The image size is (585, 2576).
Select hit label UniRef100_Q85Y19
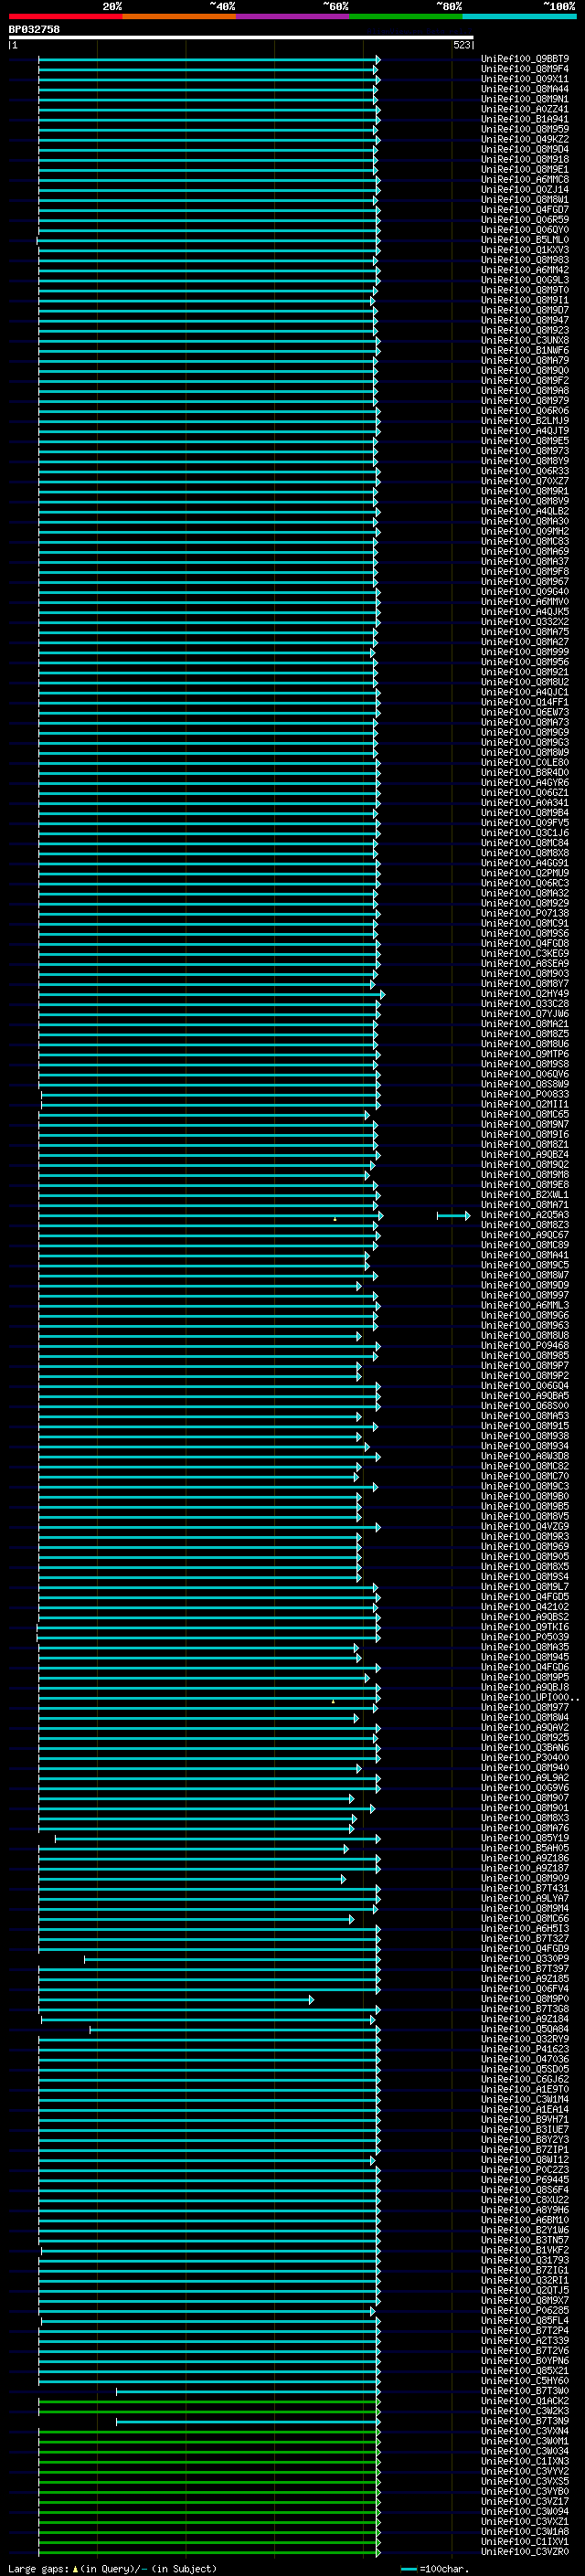[525, 1838]
